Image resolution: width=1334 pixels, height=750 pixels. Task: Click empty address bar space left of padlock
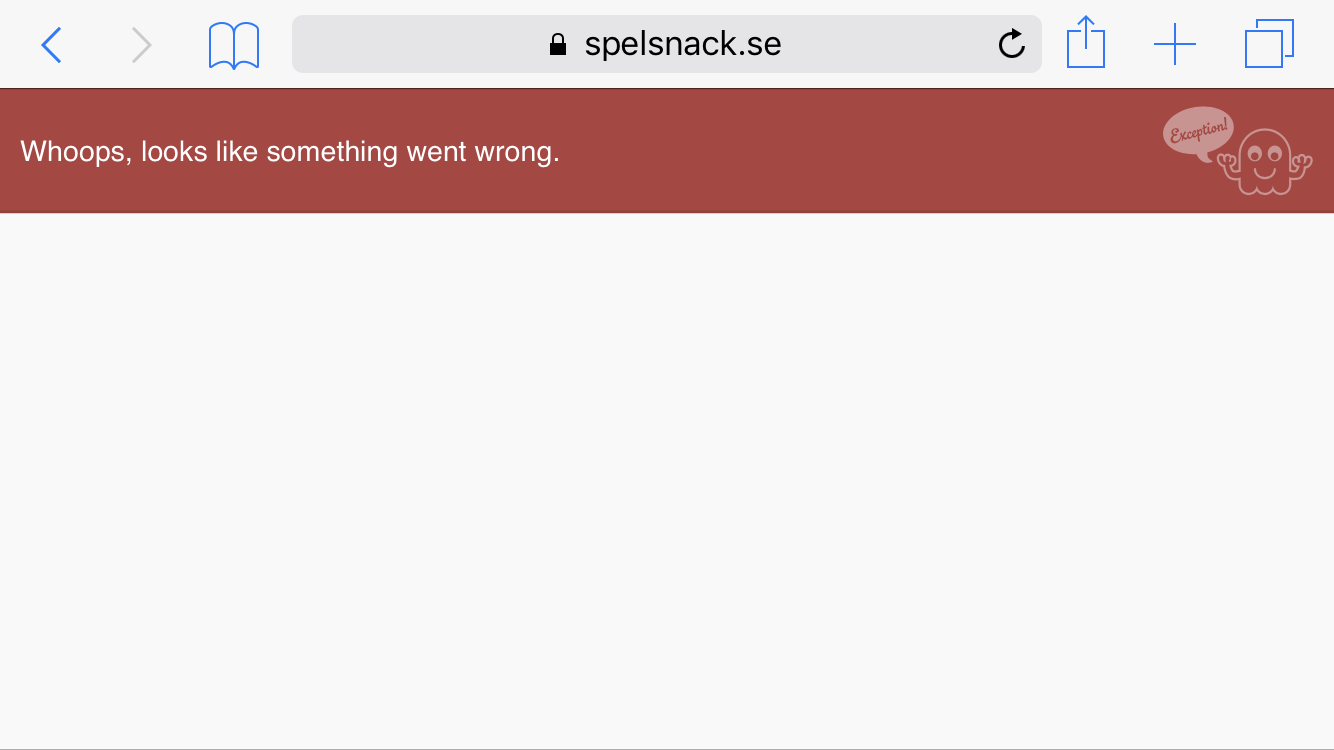coord(420,44)
